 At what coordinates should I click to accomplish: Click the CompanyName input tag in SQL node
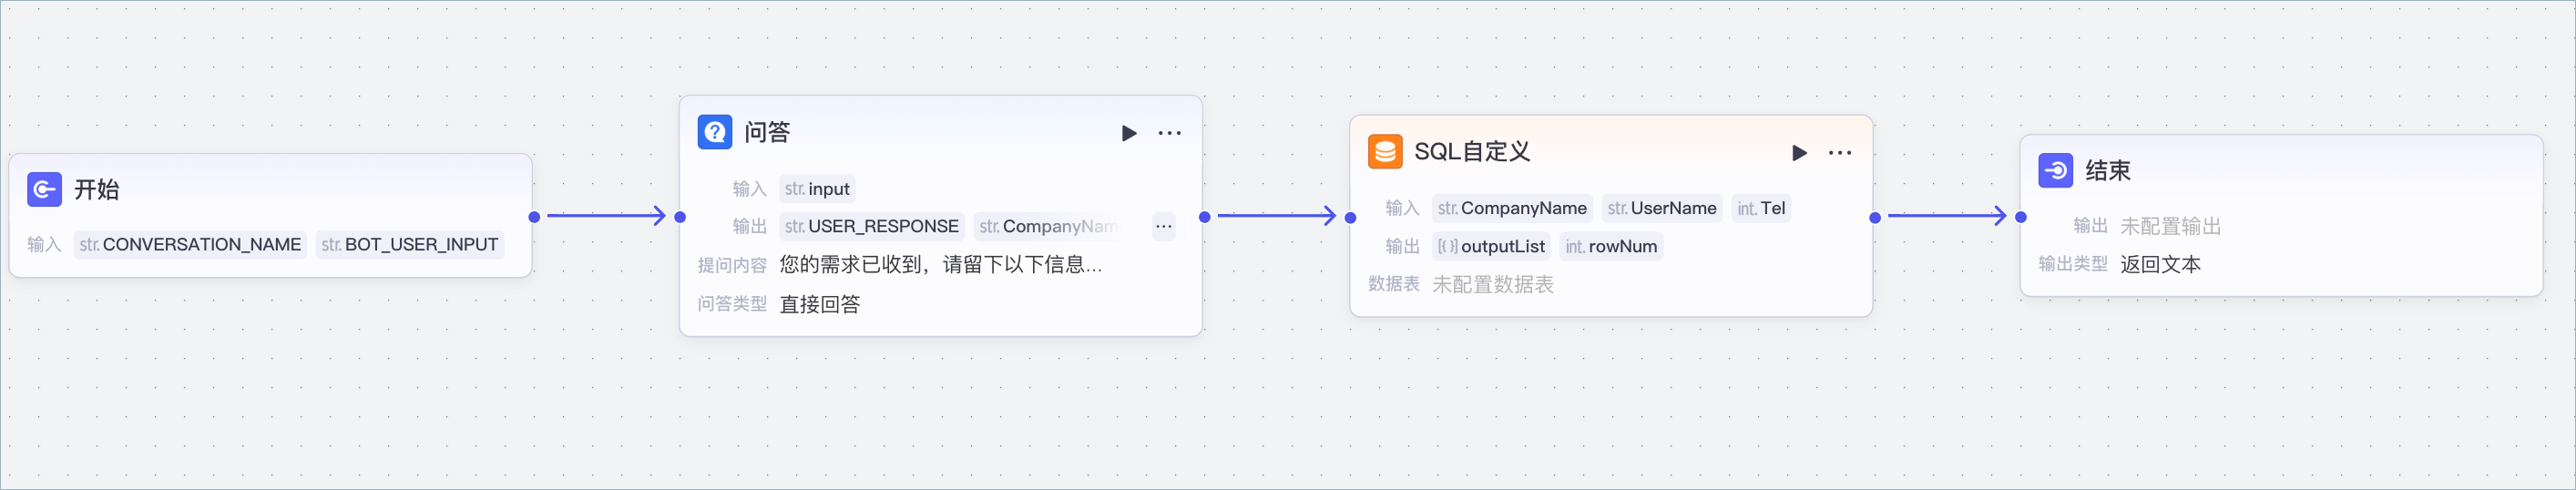(x=1512, y=208)
